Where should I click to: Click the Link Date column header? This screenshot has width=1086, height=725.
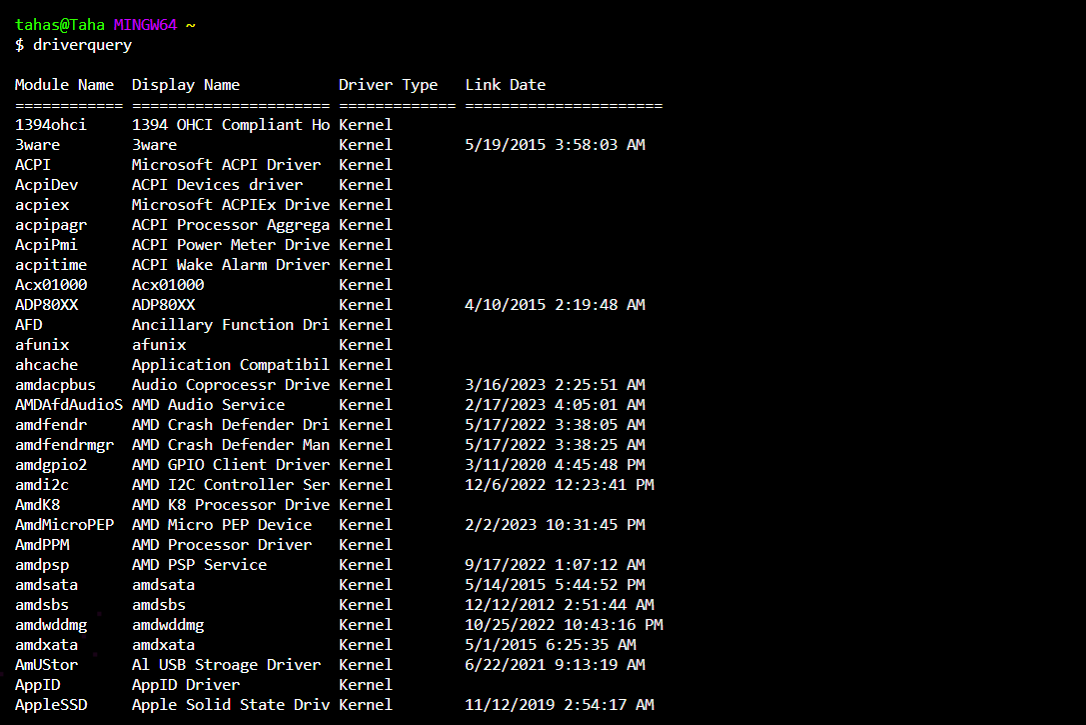click(505, 85)
